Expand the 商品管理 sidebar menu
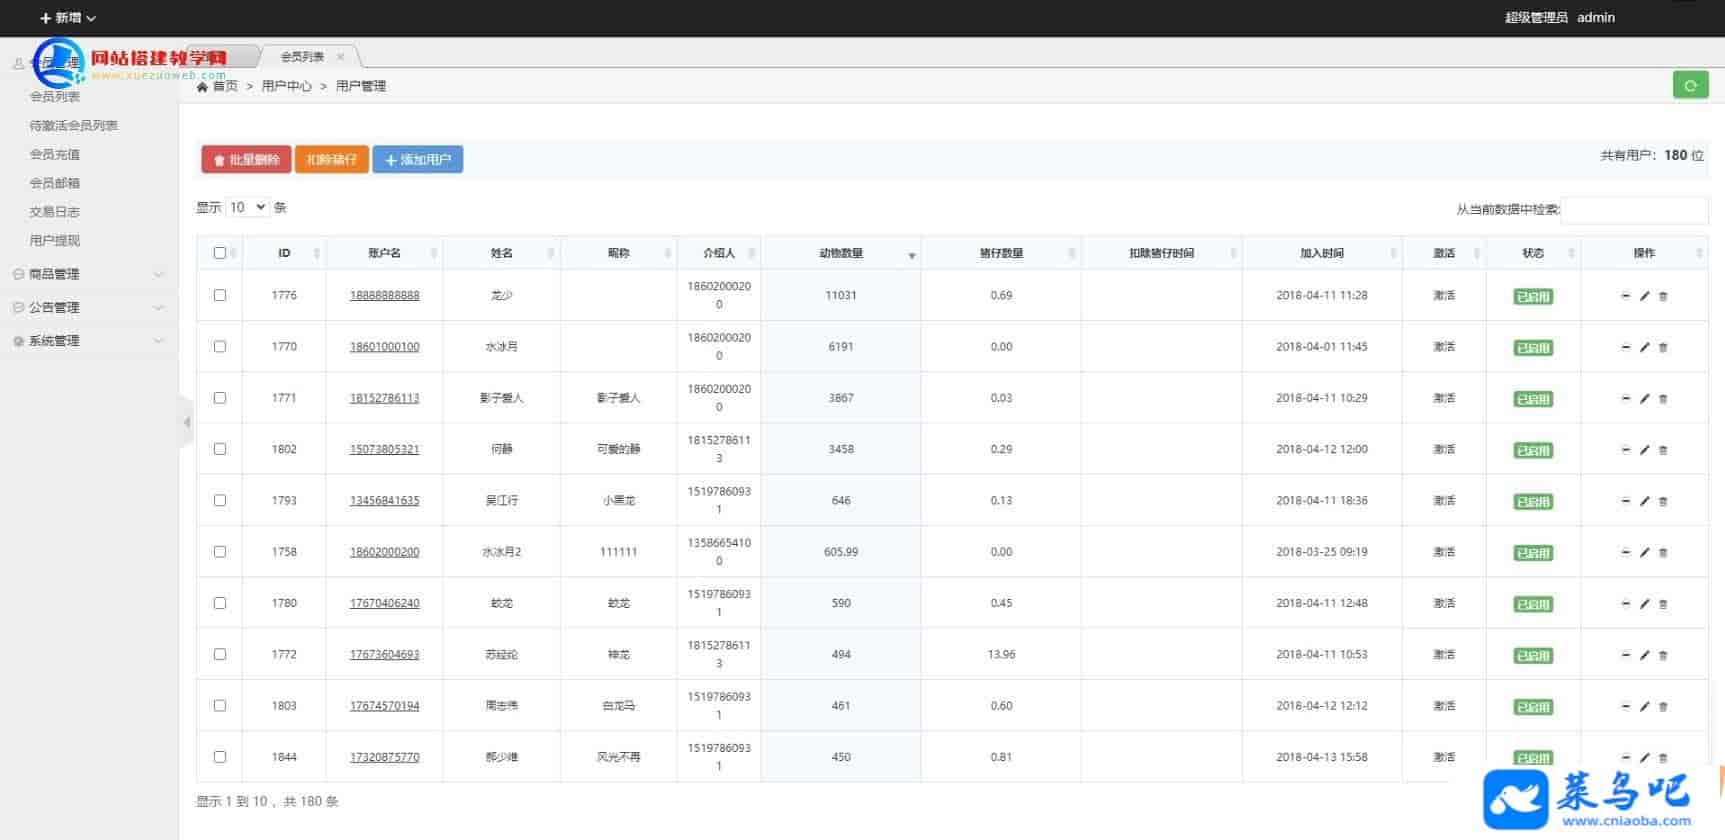The height and width of the screenshot is (840, 1725). 88,274
